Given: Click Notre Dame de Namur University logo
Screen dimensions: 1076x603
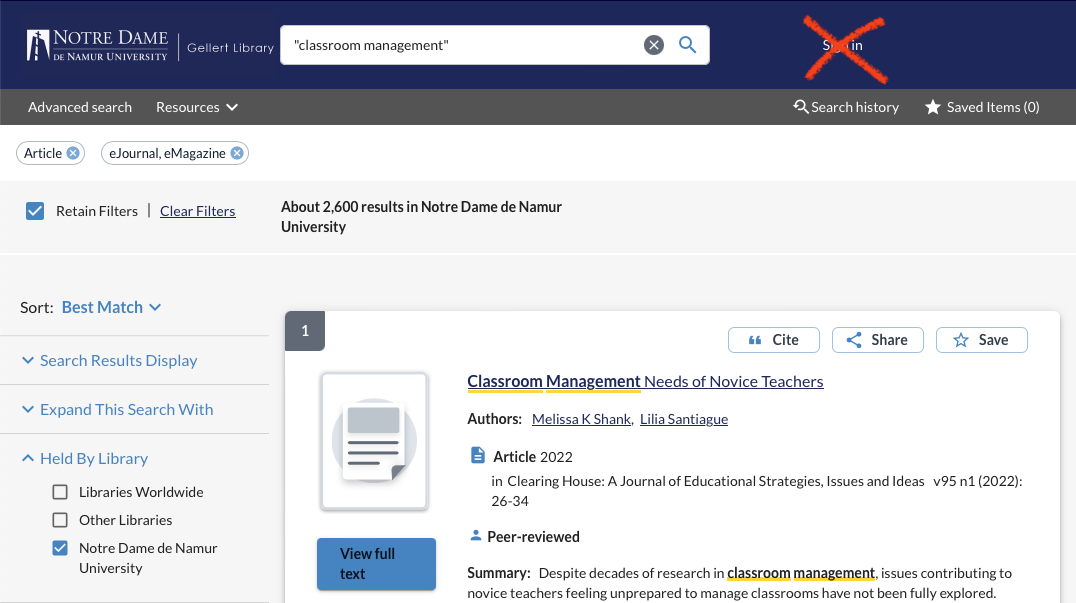Looking at the screenshot, I should coord(98,45).
